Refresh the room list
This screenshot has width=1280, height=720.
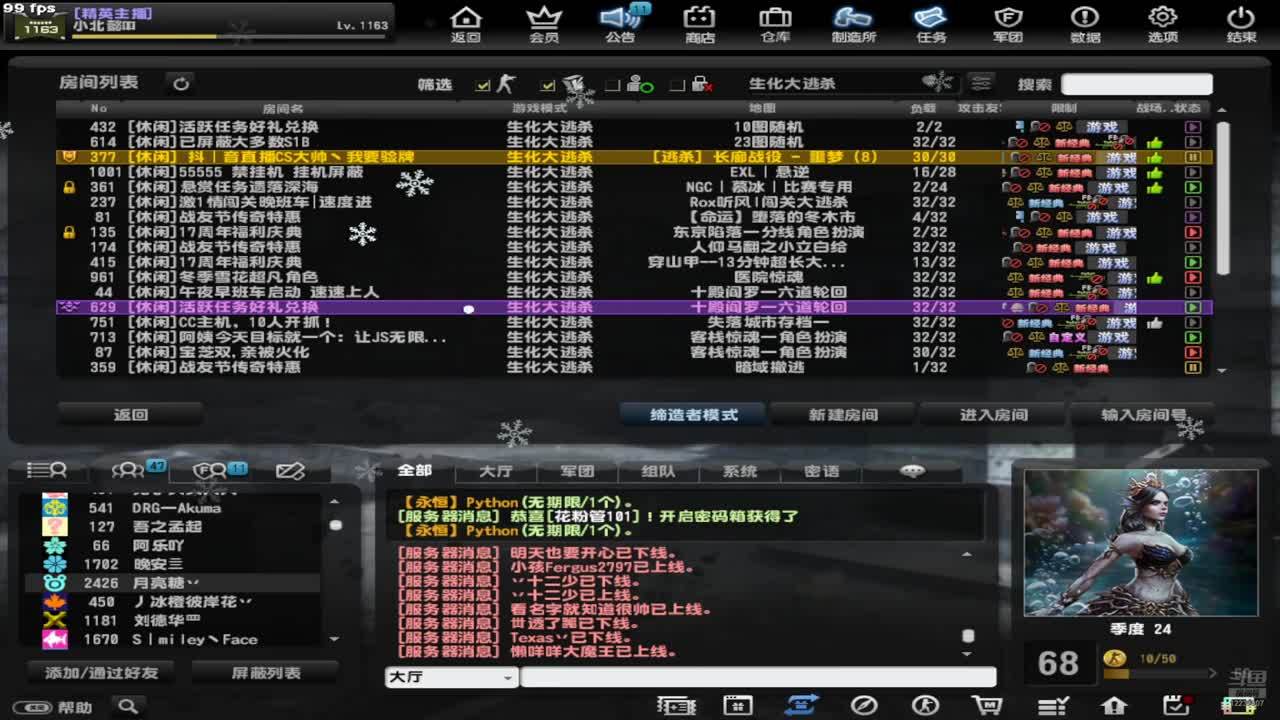click(181, 84)
